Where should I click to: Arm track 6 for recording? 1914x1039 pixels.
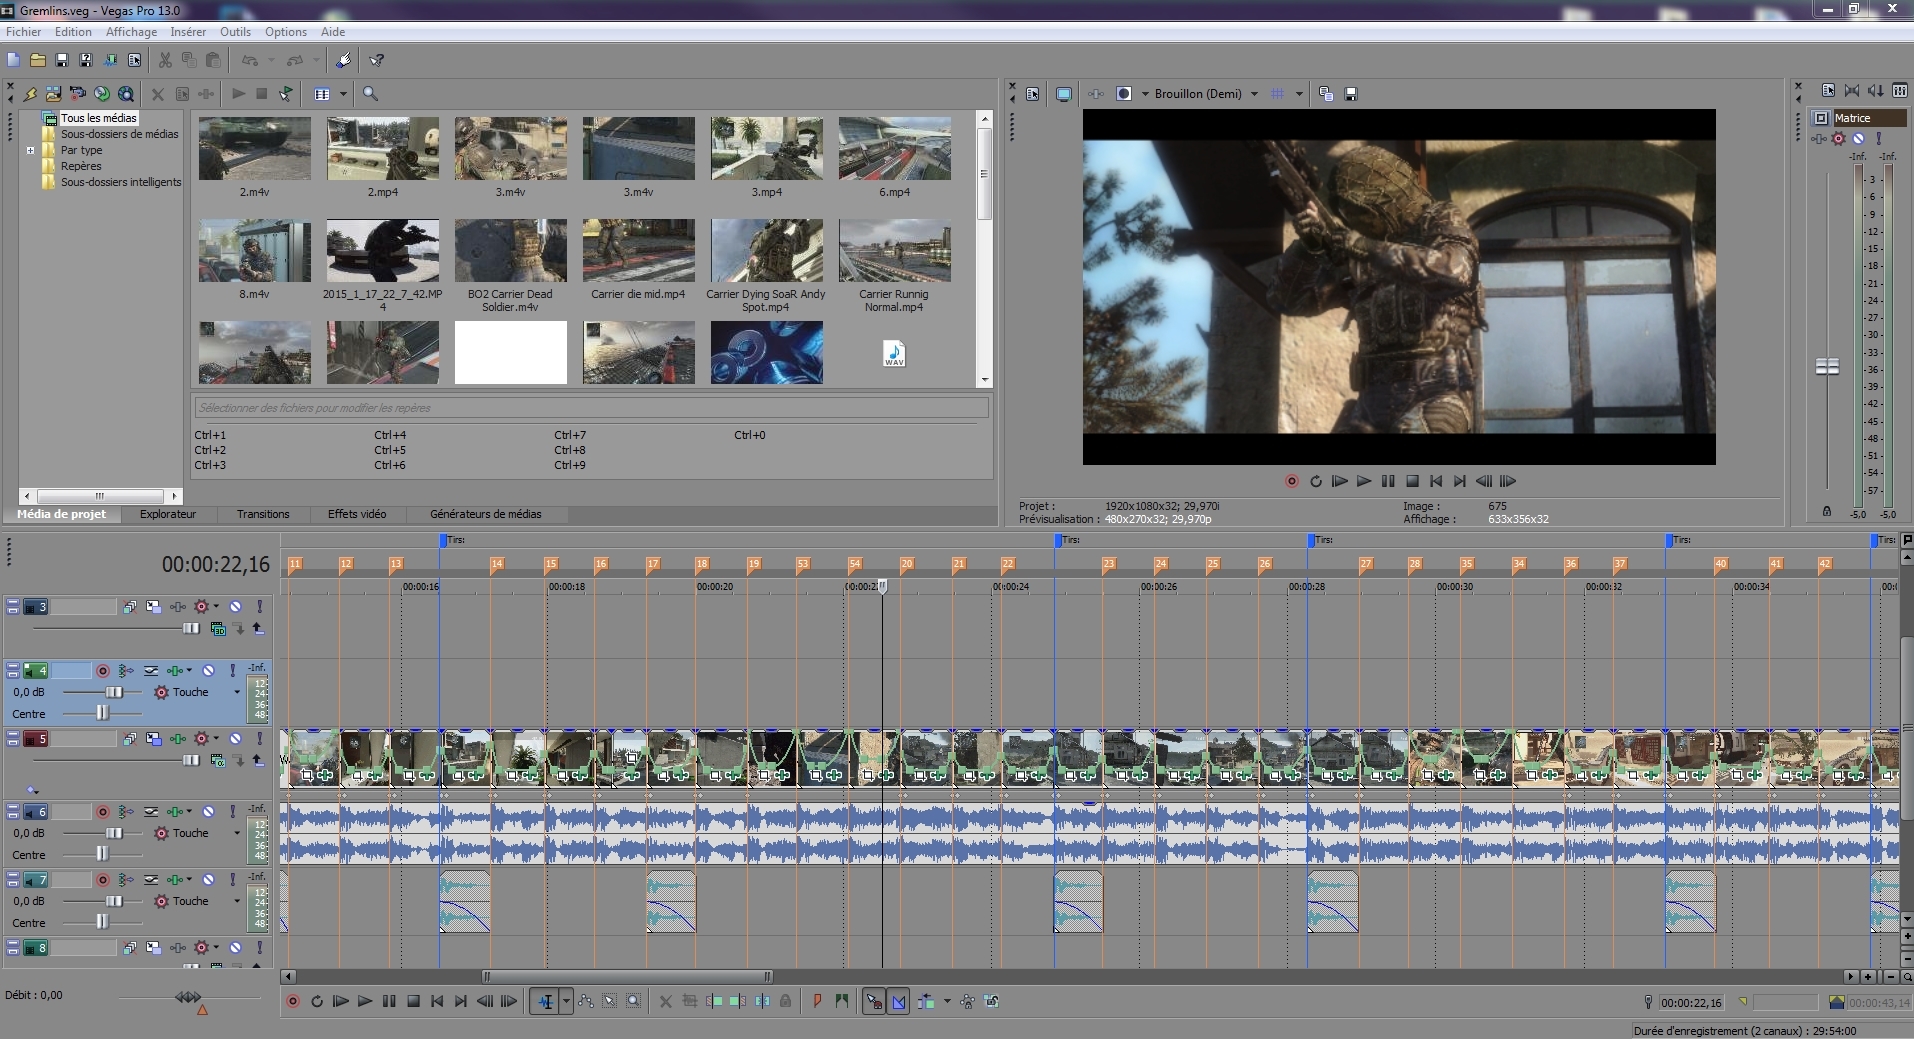(x=103, y=812)
